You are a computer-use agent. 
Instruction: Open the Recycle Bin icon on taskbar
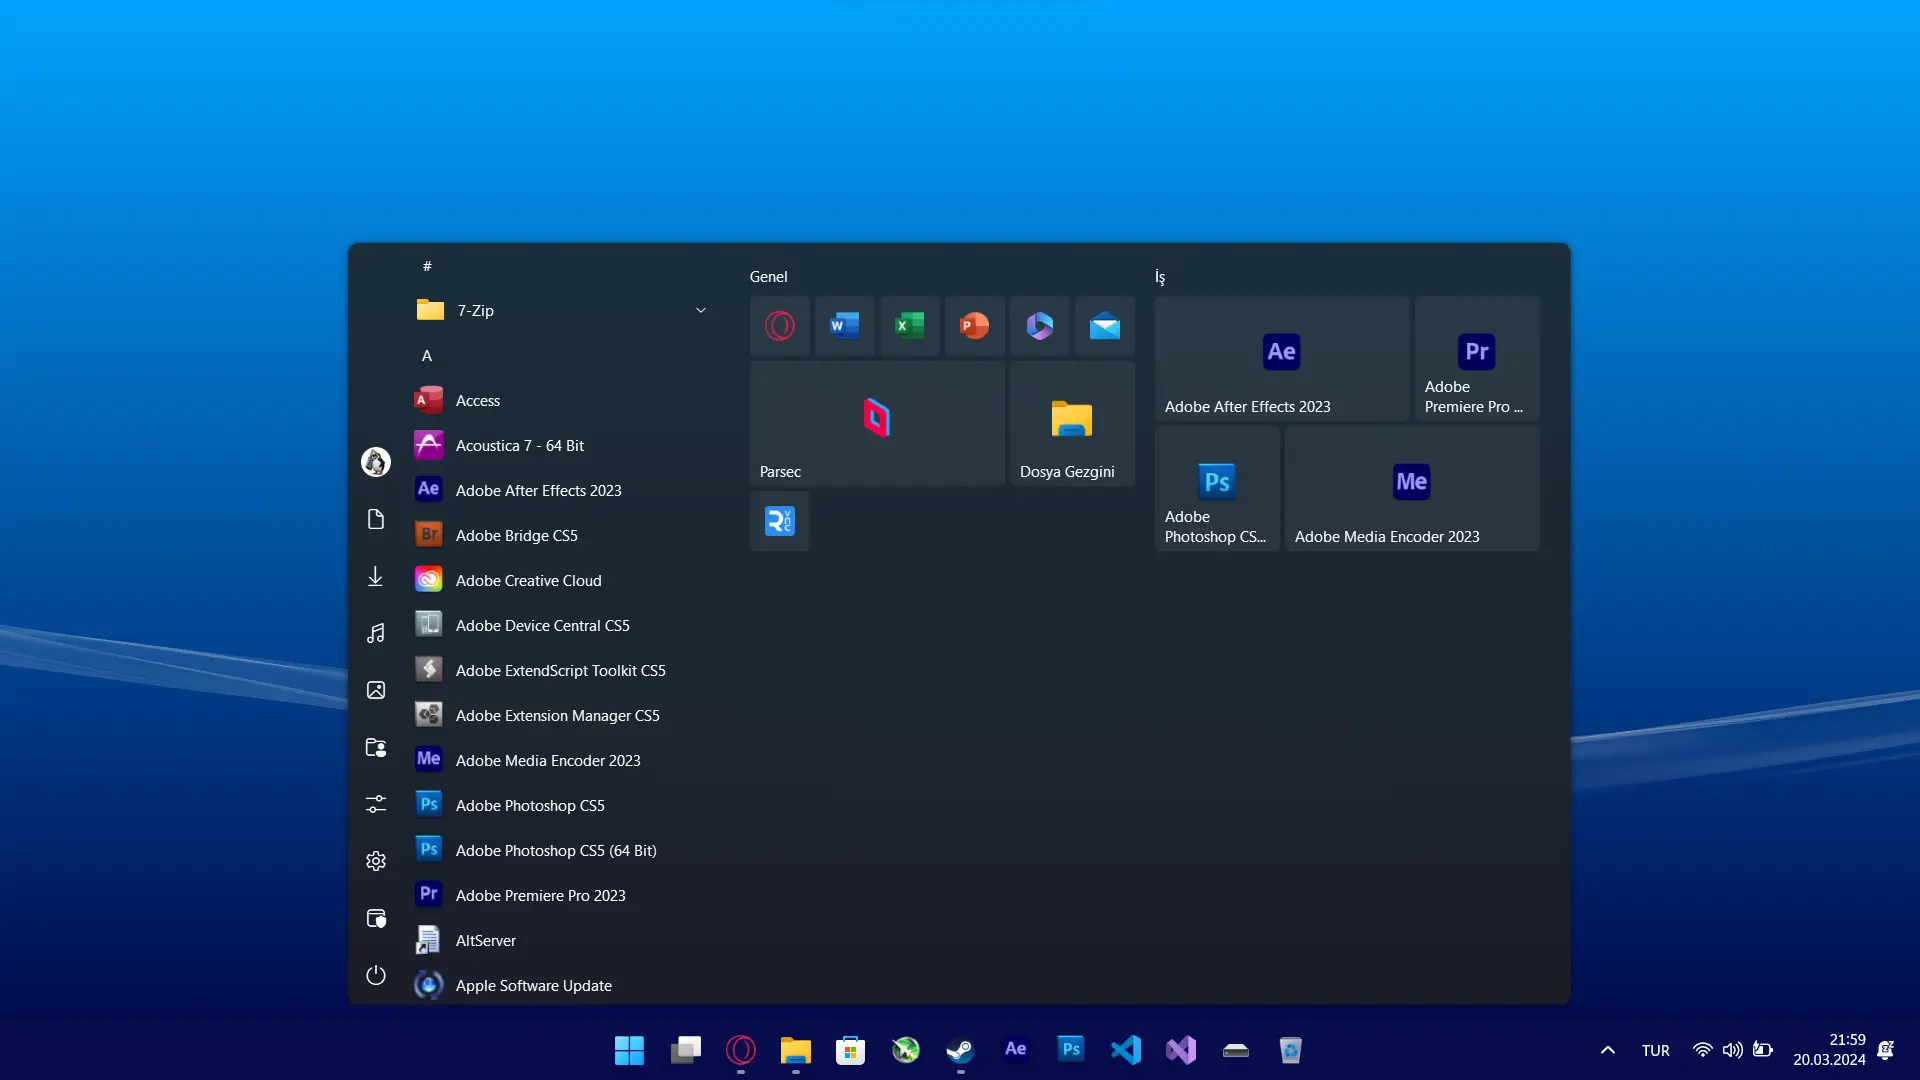(x=1291, y=1050)
